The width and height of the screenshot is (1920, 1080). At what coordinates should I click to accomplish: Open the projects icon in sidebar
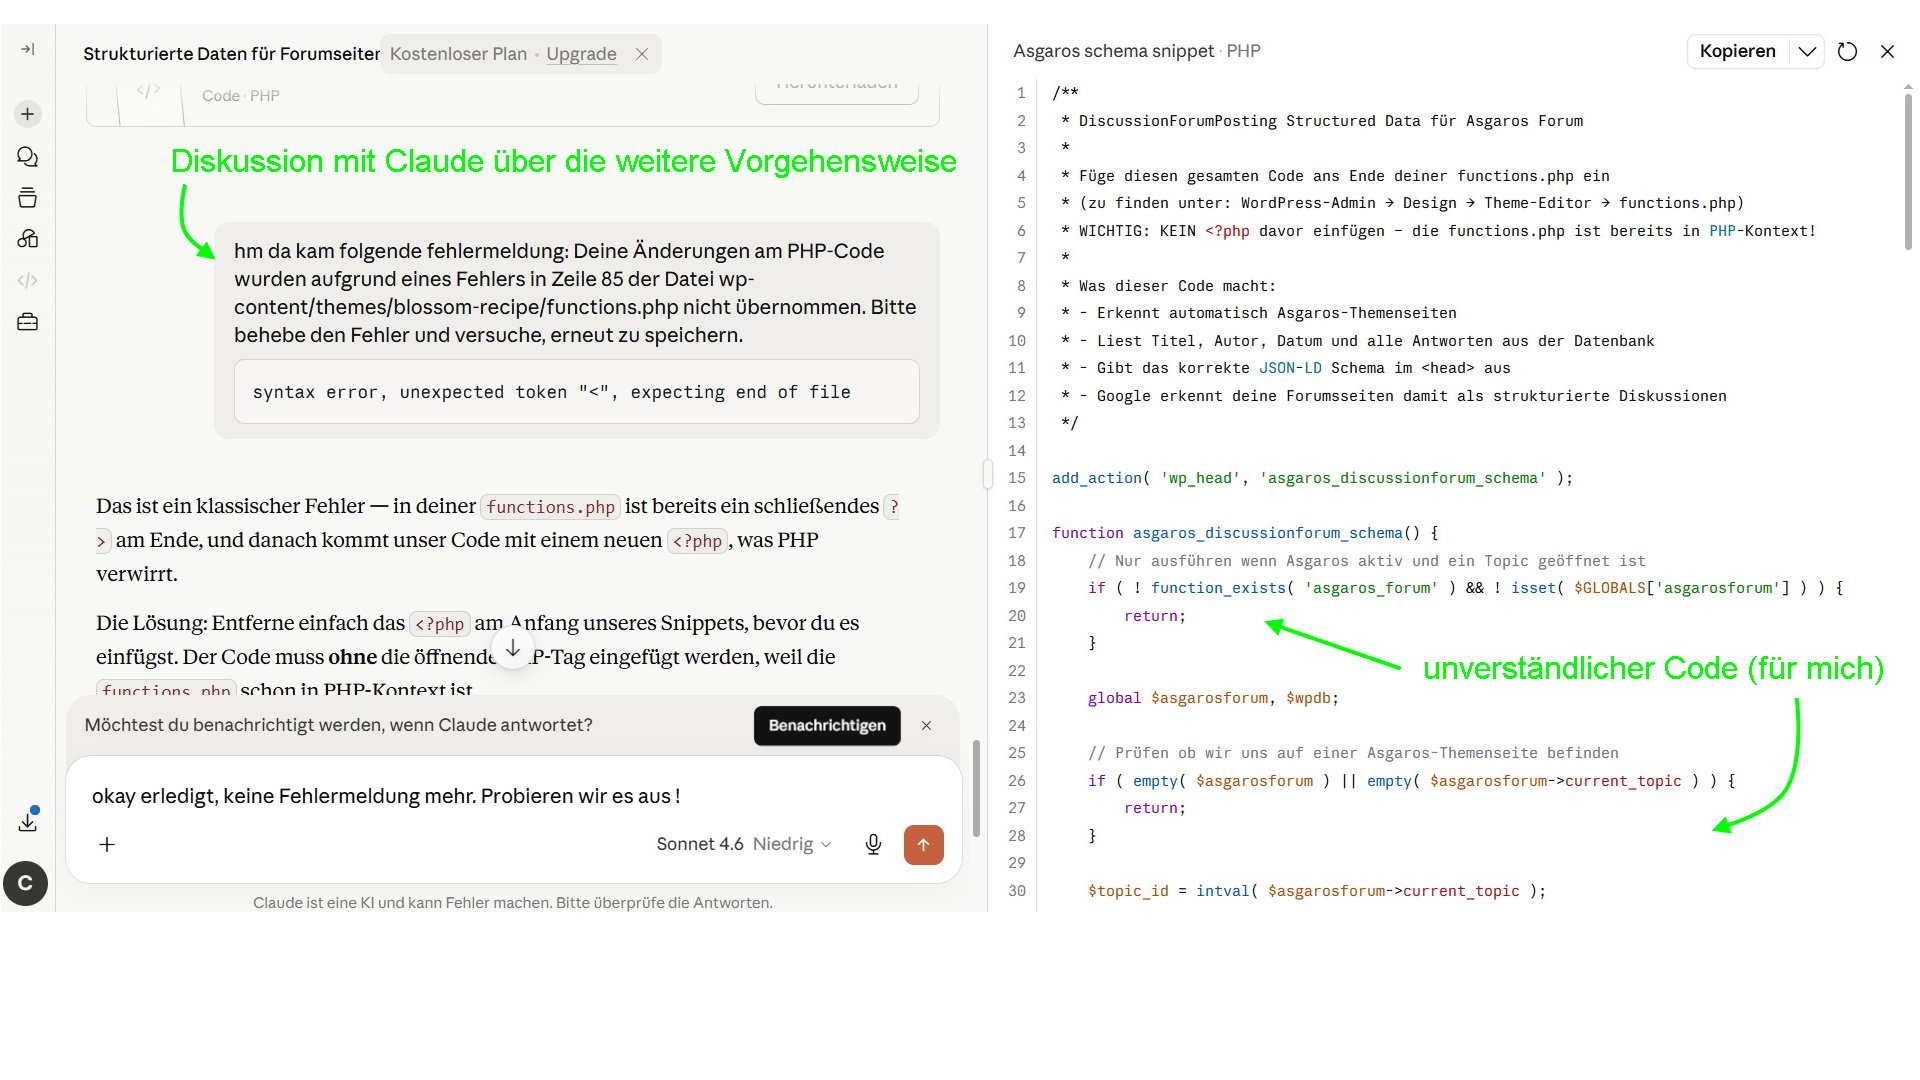point(28,198)
